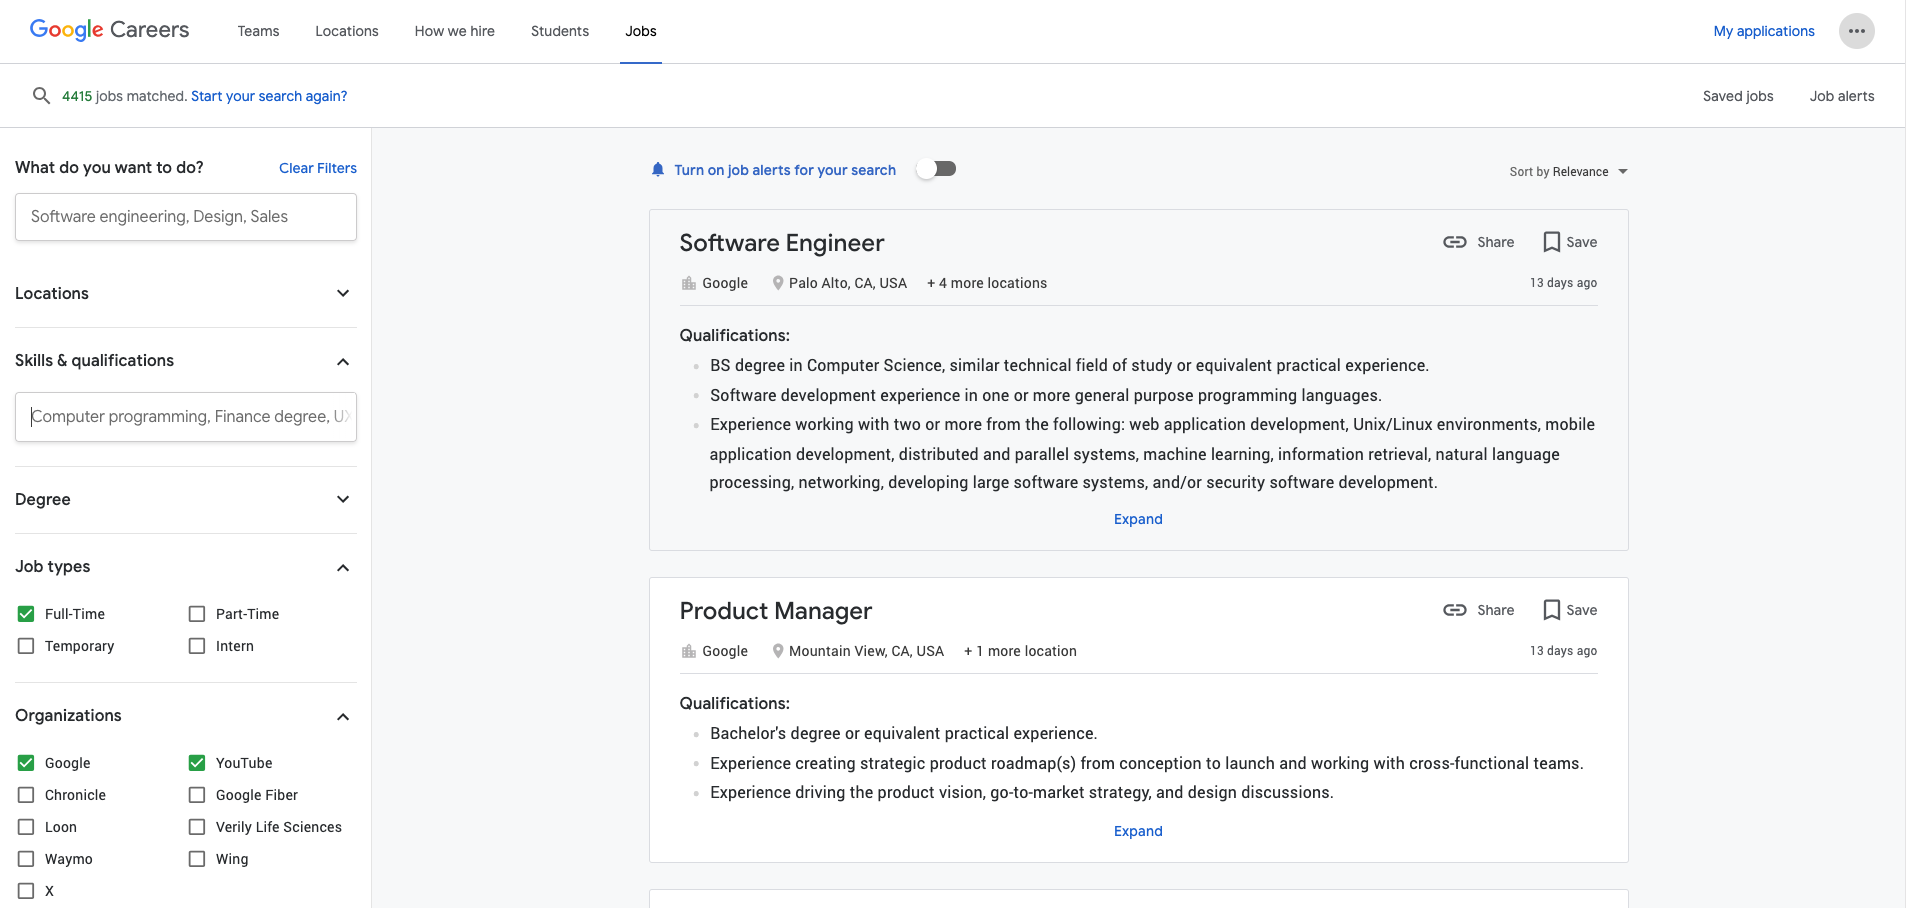
Task: Check the Wing organization checkbox
Action: tap(197, 859)
